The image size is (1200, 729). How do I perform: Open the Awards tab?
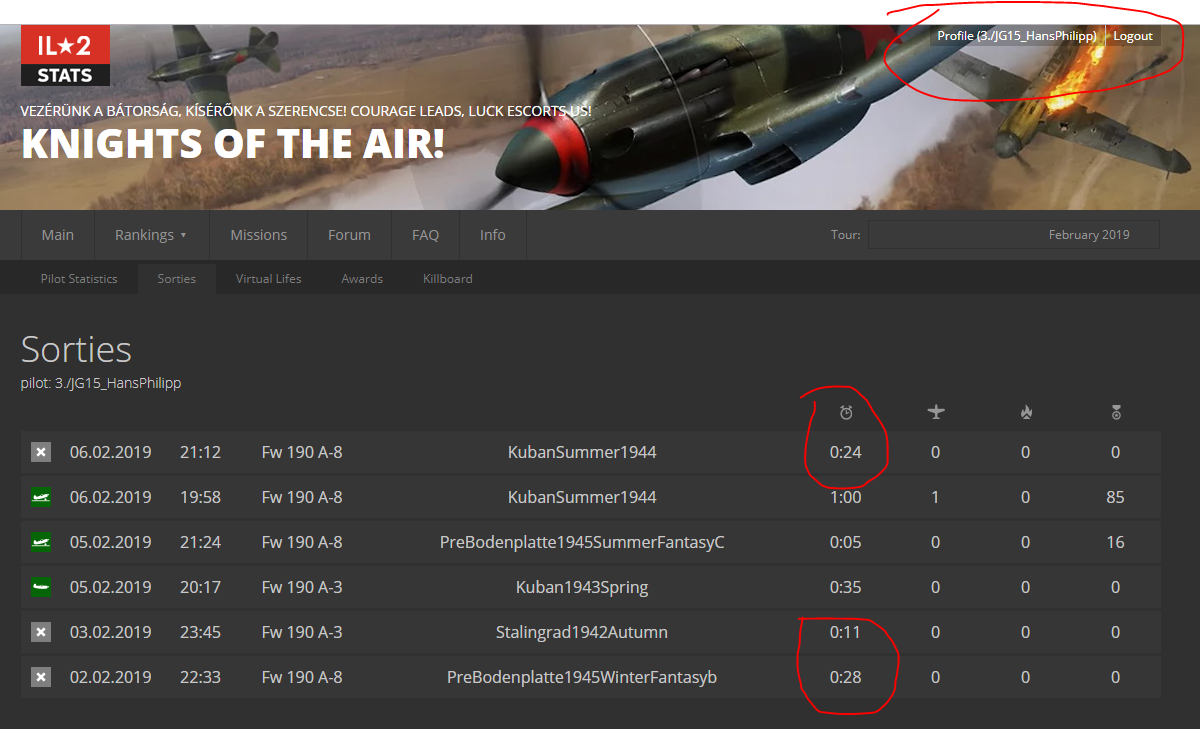point(362,279)
